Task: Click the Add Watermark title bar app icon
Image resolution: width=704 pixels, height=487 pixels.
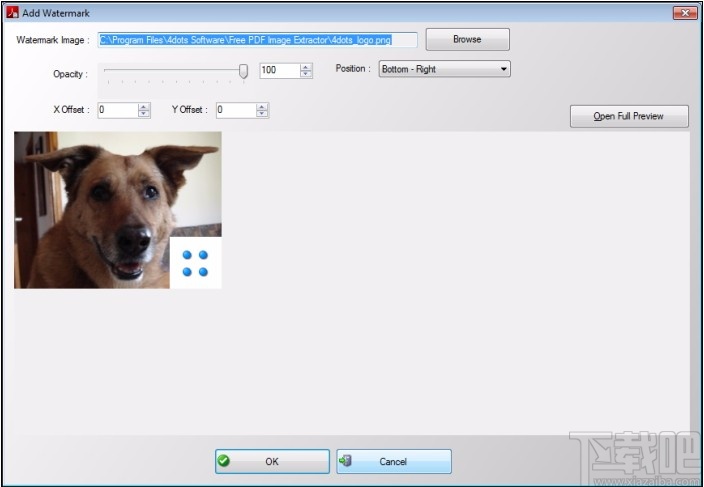Action: coord(12,13)
